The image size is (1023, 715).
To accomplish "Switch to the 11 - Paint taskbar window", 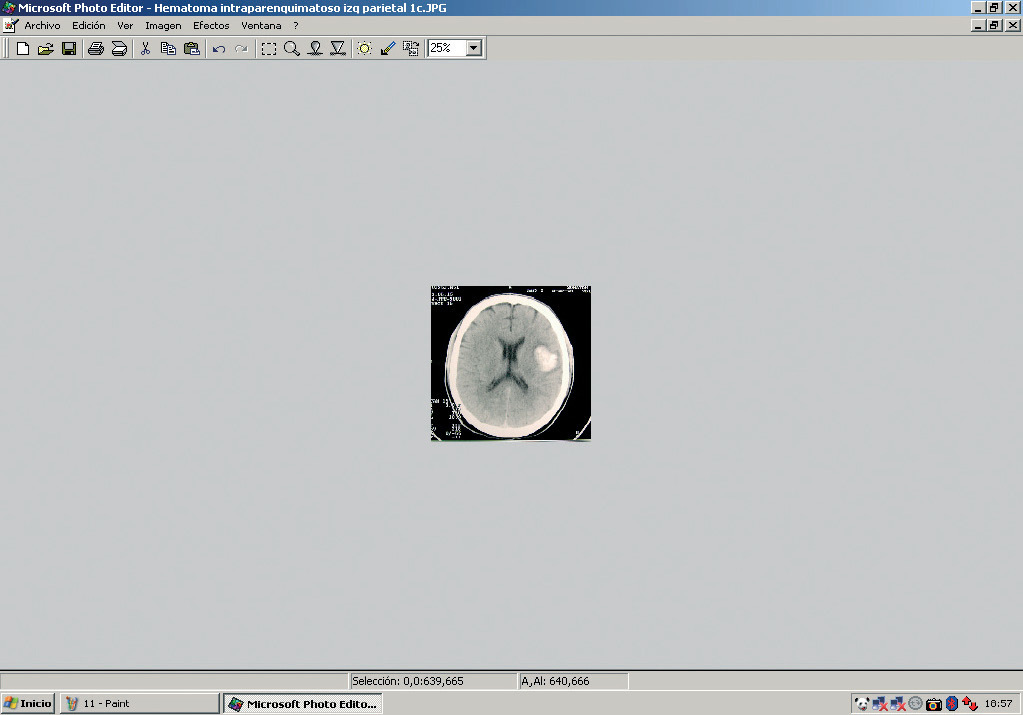I will point(139,703).
